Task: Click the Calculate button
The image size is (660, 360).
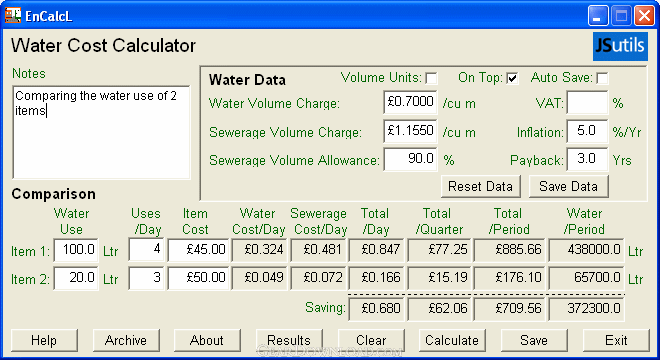Action: click(452, 340)
